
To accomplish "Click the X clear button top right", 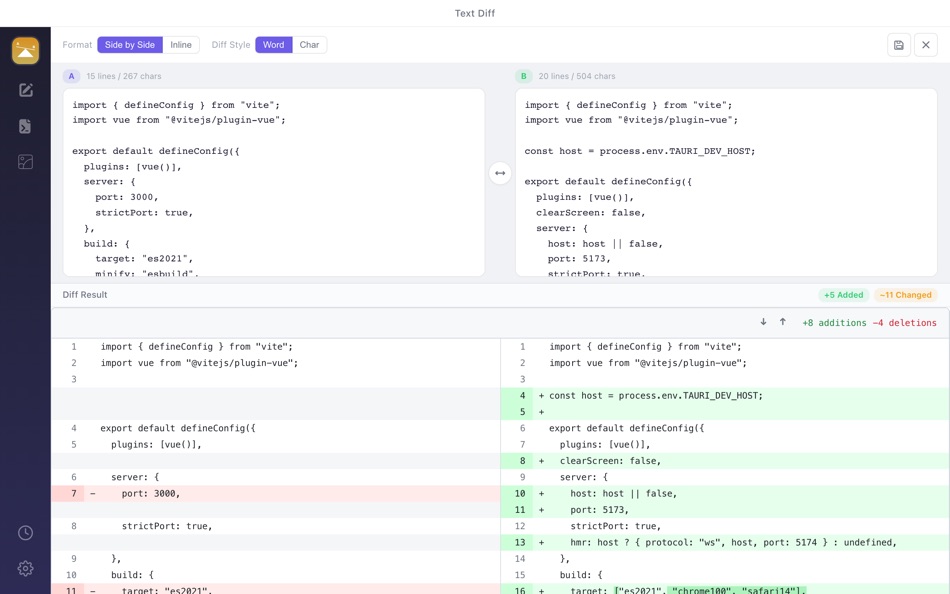I will 926,45.
